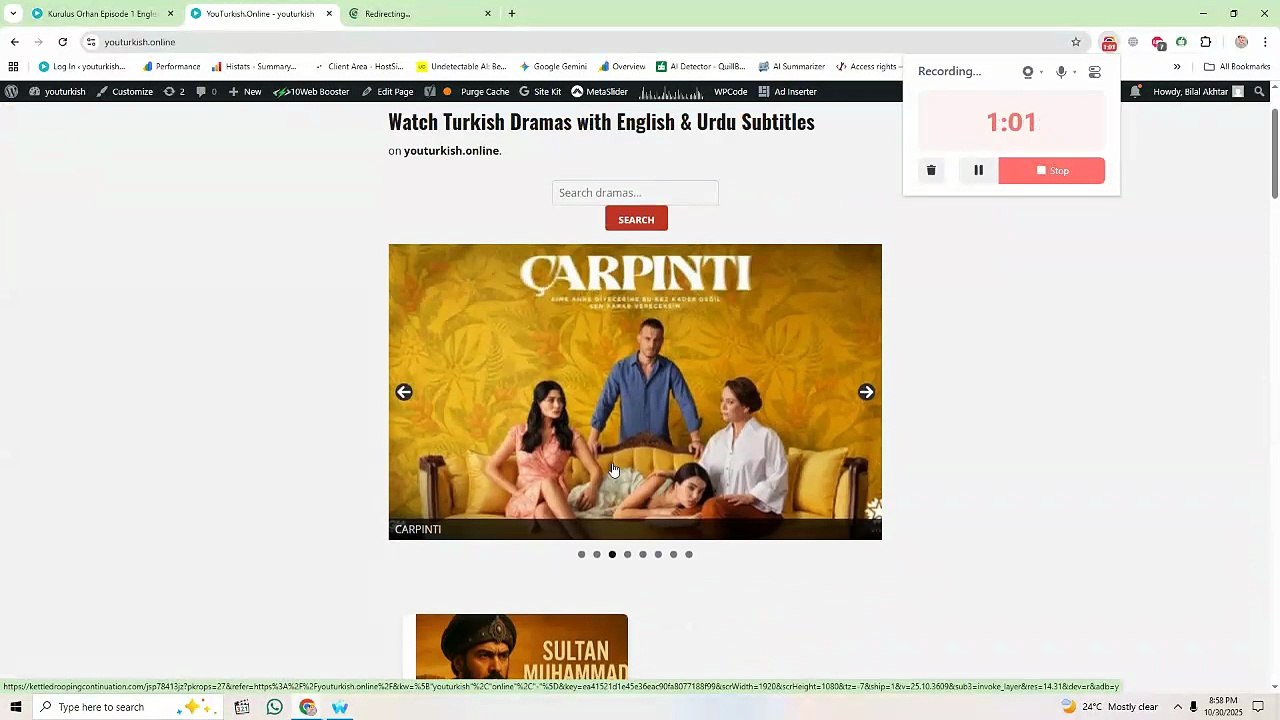The height and width of the screenshot is (720, 1280).
Task: Open the Google Gemini bookmark
Action: (x=553, y=67)
